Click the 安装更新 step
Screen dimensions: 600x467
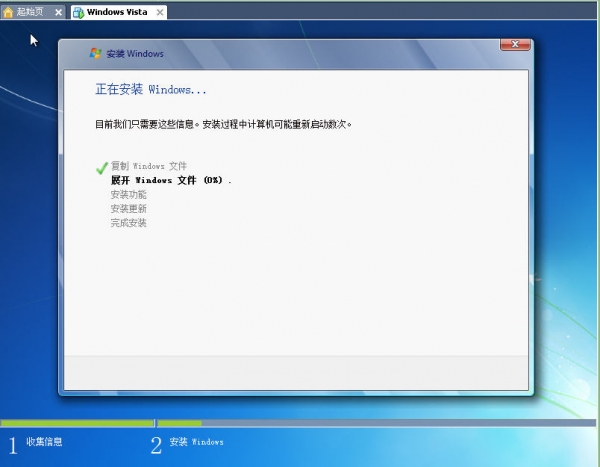pos(129,209)
